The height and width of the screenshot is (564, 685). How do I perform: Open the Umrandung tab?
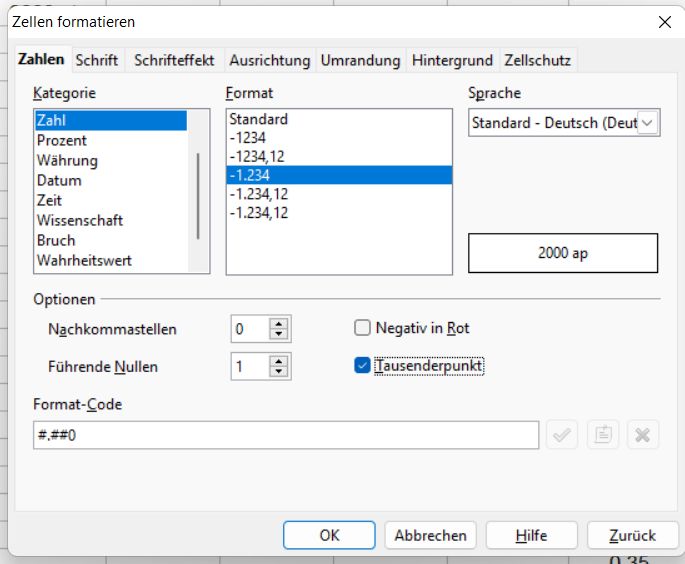click(360, 60)
